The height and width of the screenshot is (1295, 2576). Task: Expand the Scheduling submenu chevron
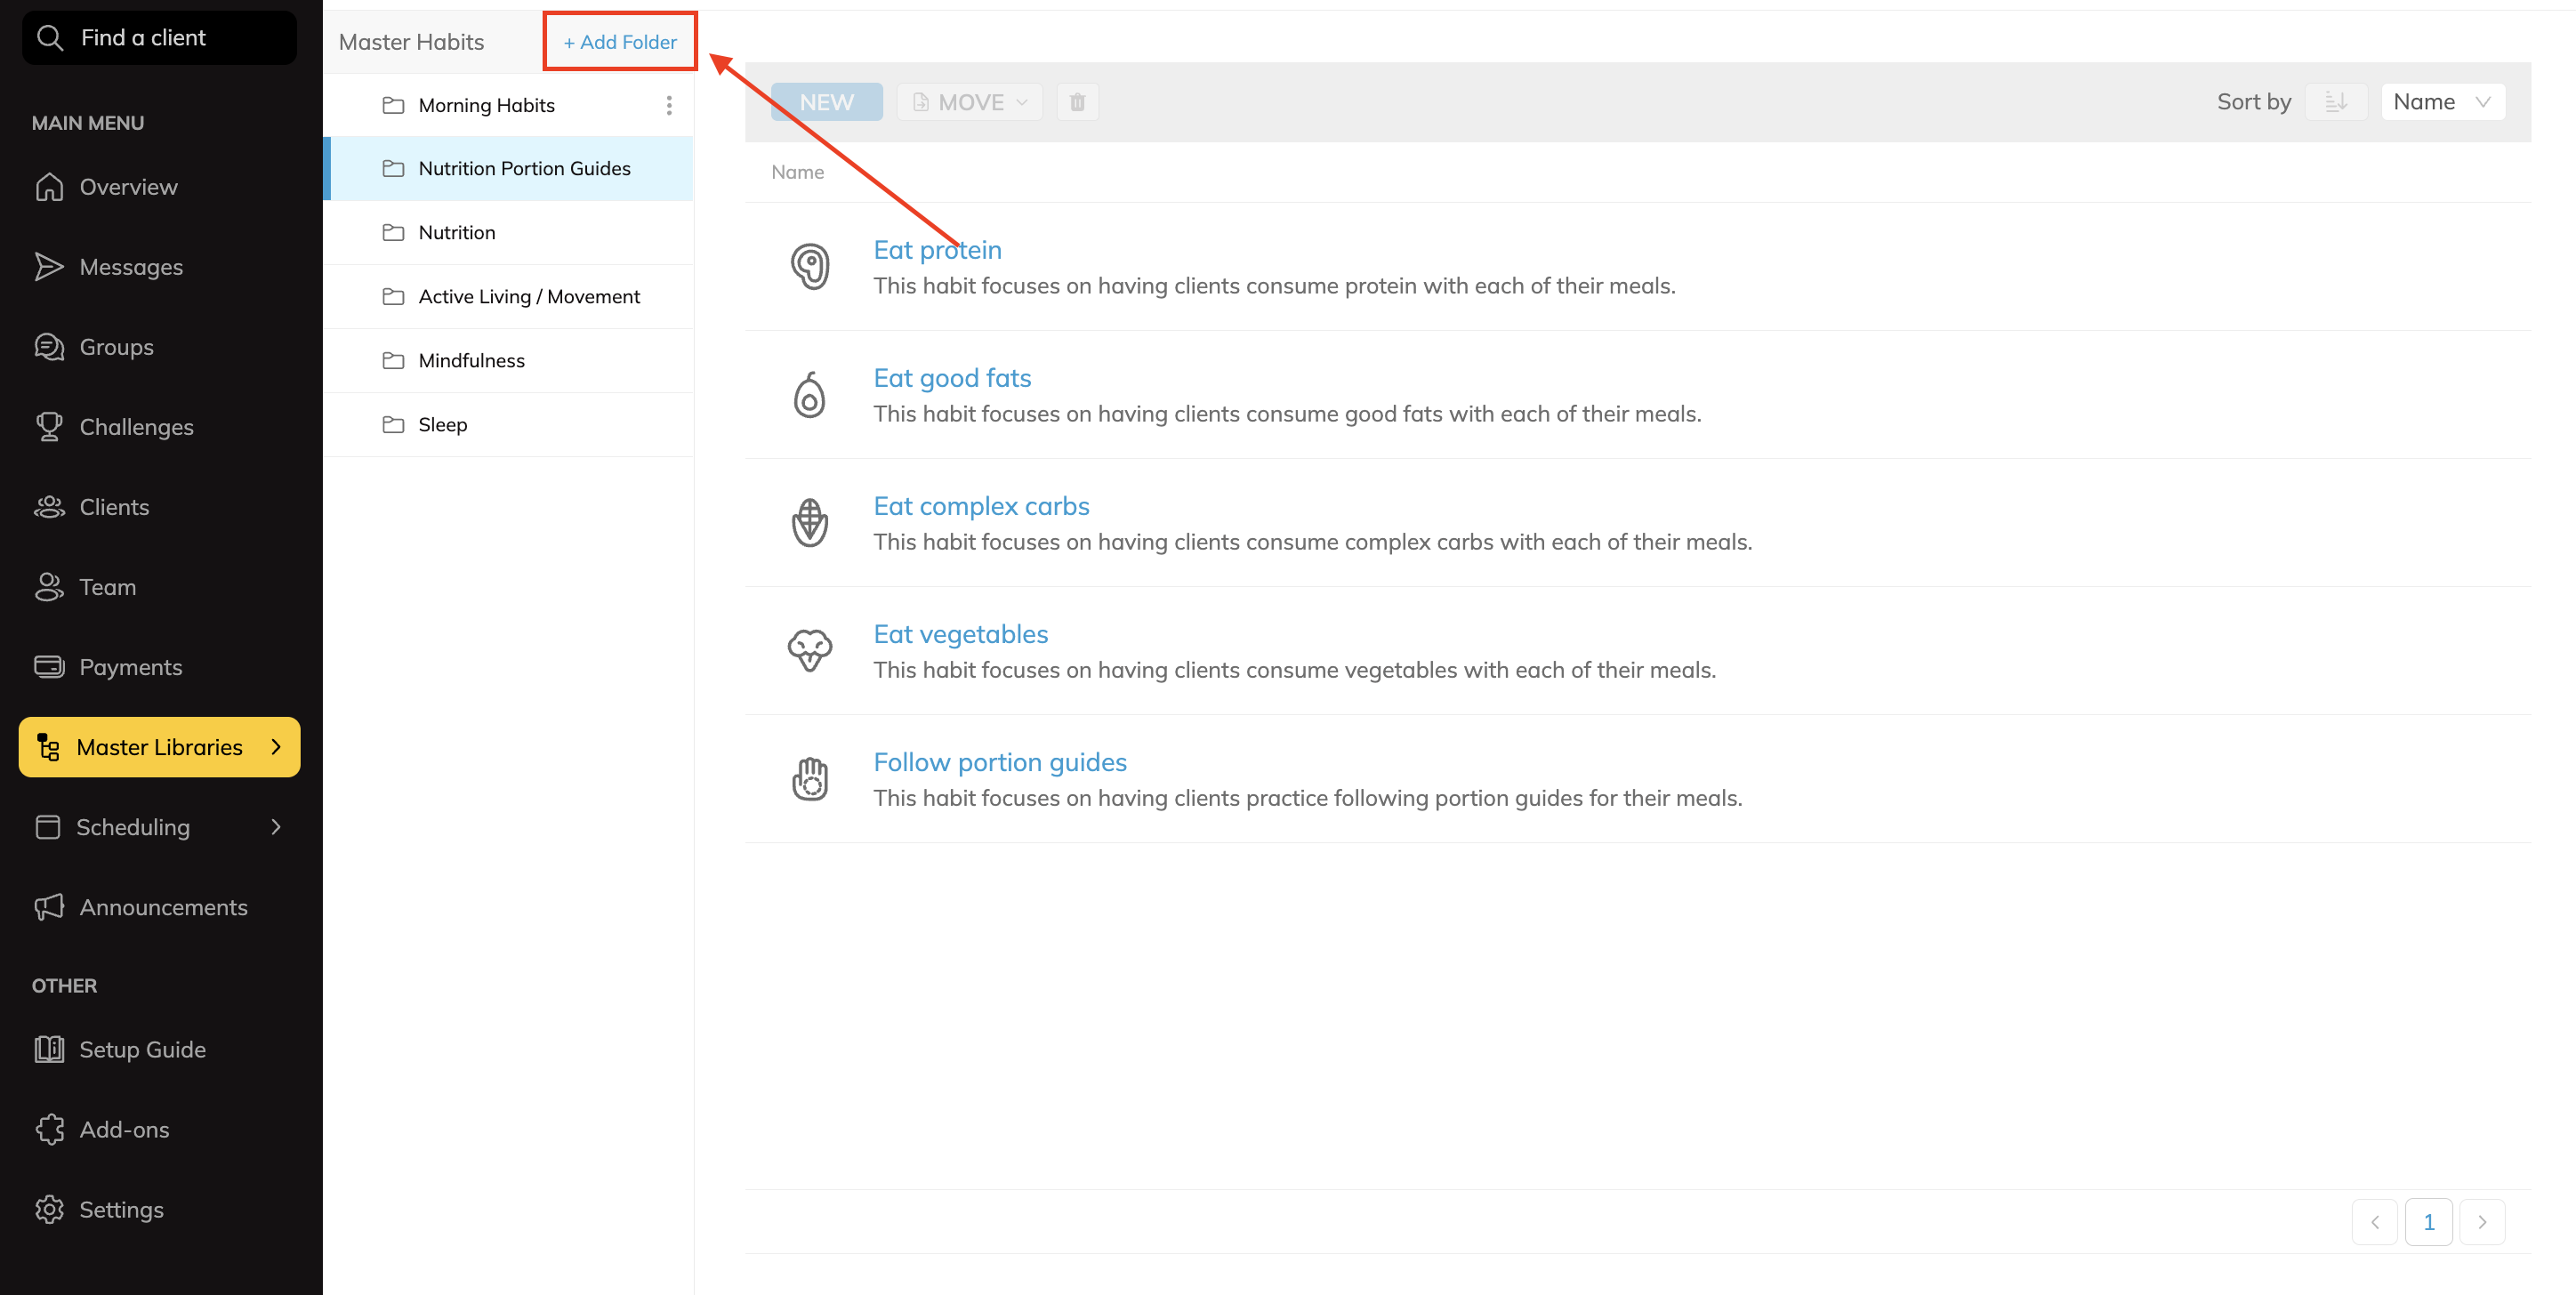pyautogui.click(x=276, y=827)
